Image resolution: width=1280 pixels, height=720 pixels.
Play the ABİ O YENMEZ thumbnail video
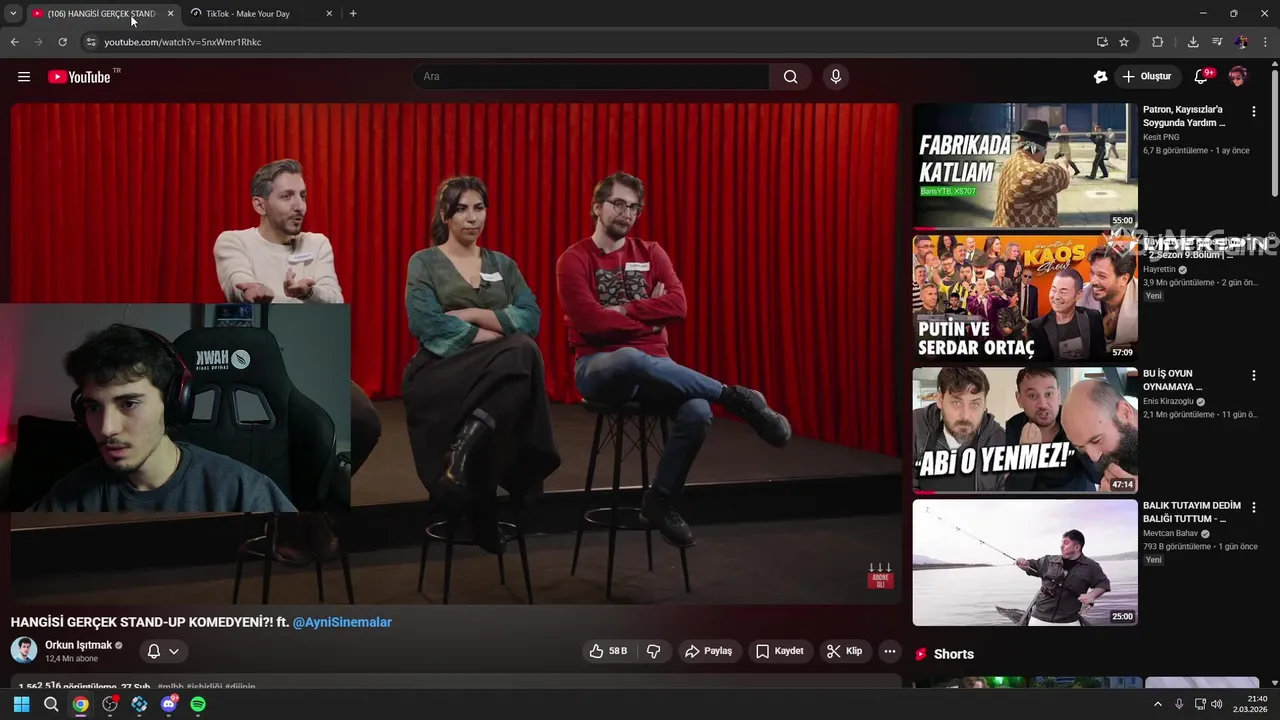(x=1025, y=430)
